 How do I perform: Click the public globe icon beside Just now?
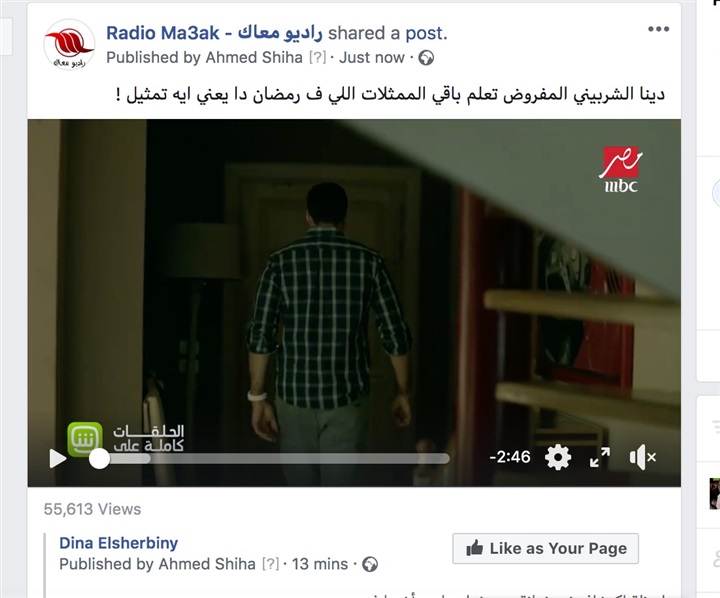click(426, 58)
